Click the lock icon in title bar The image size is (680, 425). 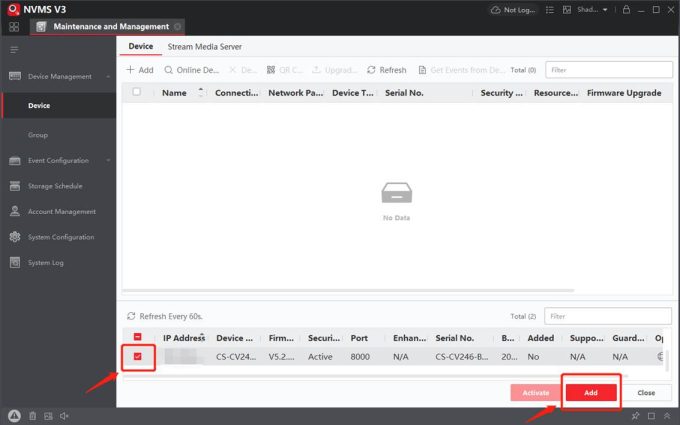click(627, 10)
